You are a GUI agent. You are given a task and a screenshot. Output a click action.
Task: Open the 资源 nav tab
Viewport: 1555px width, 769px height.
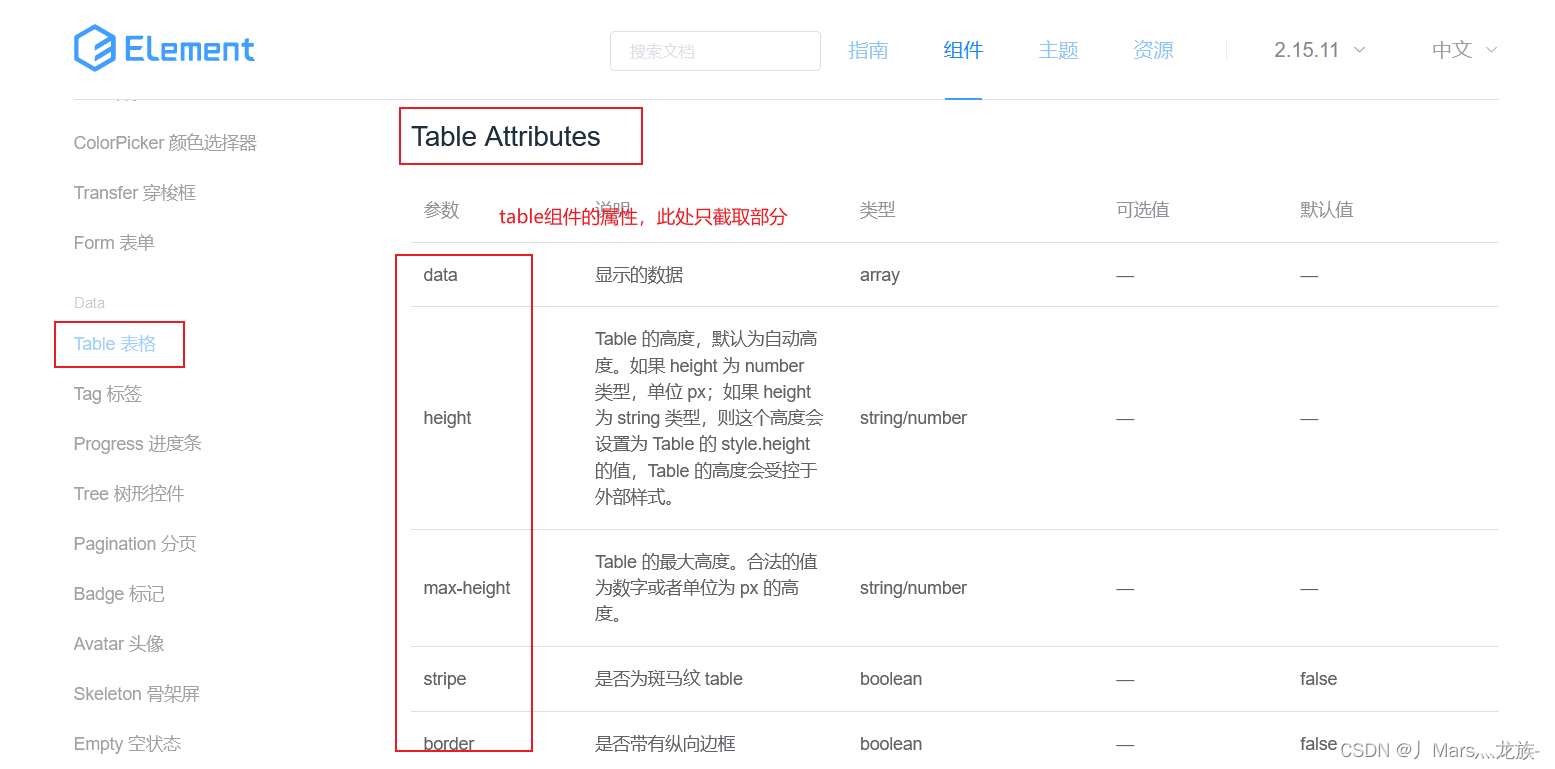1153,50
